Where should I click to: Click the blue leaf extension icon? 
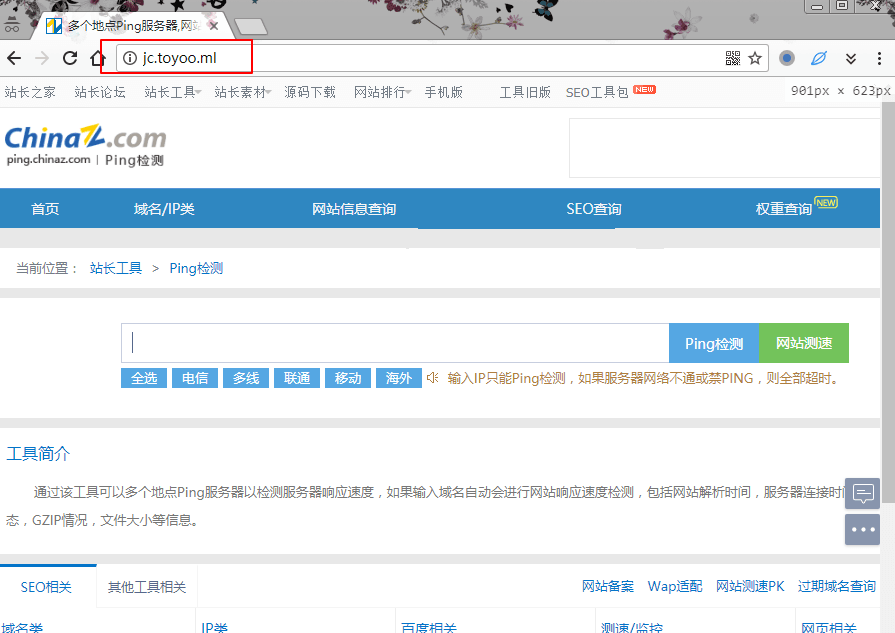coord(818,58)
